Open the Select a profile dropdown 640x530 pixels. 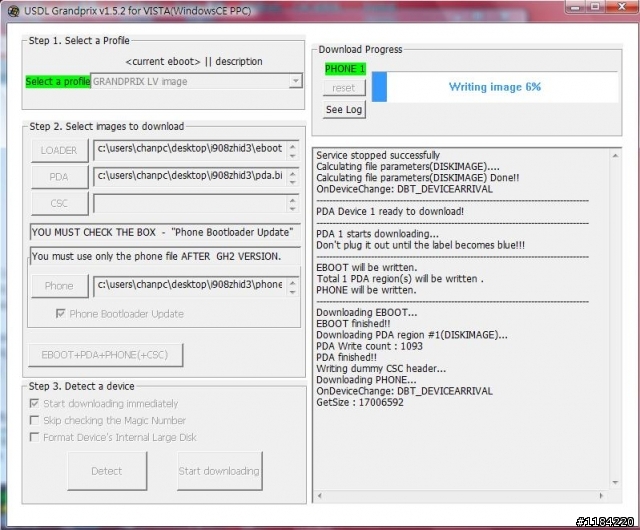pyautogui.click(x=295, y=81)
